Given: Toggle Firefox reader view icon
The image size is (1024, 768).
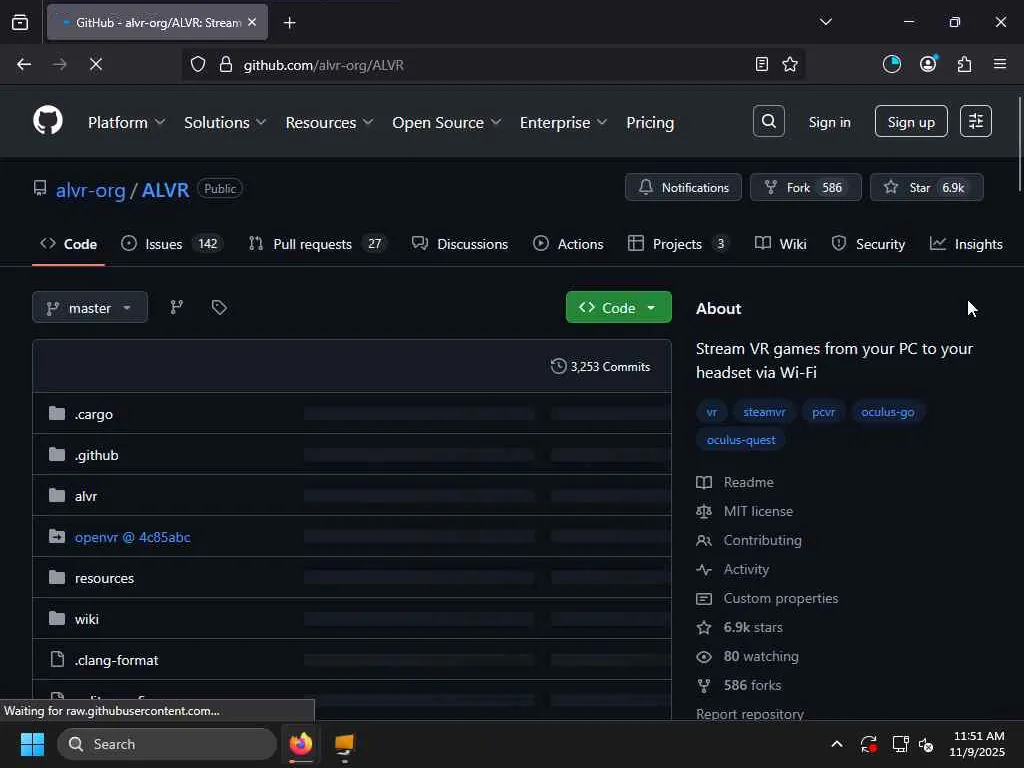Looking at the screenshot, I should (761, 64).
